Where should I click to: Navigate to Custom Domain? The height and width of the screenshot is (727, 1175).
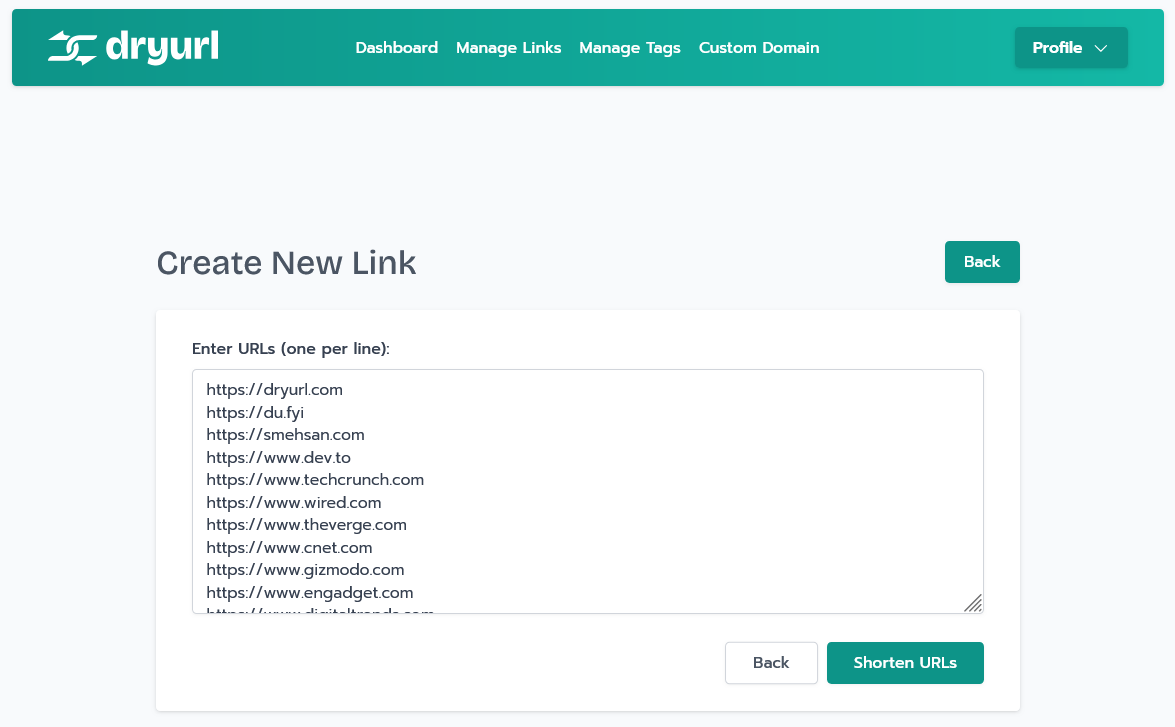point(758,48)
